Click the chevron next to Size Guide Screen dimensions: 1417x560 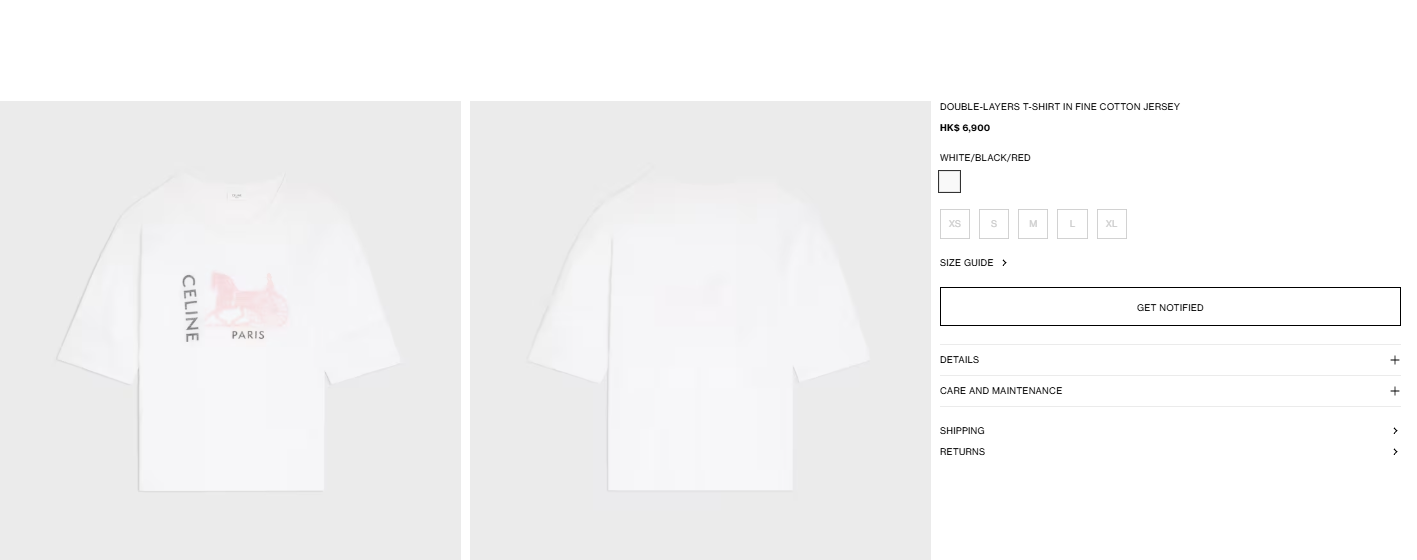tap(1004, 263)
